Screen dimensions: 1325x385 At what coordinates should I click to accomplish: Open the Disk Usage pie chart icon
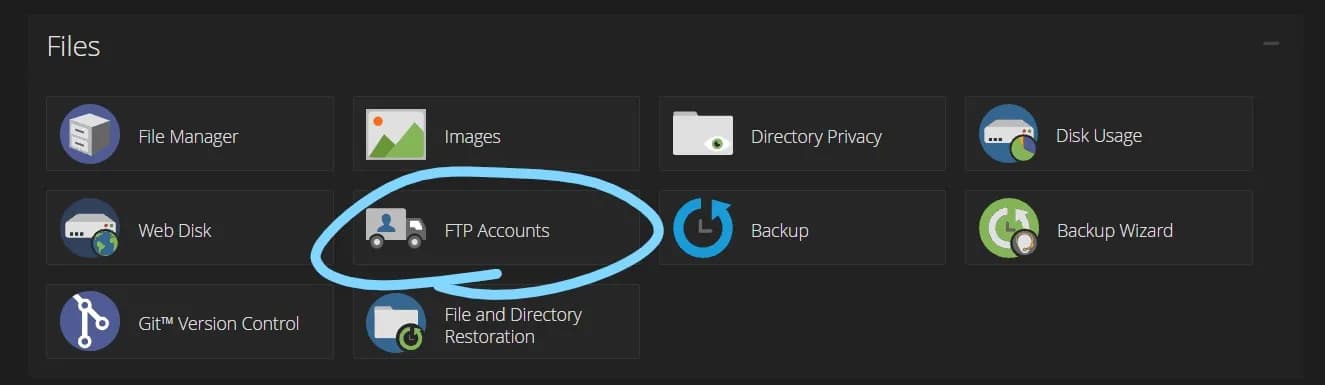1008,134
